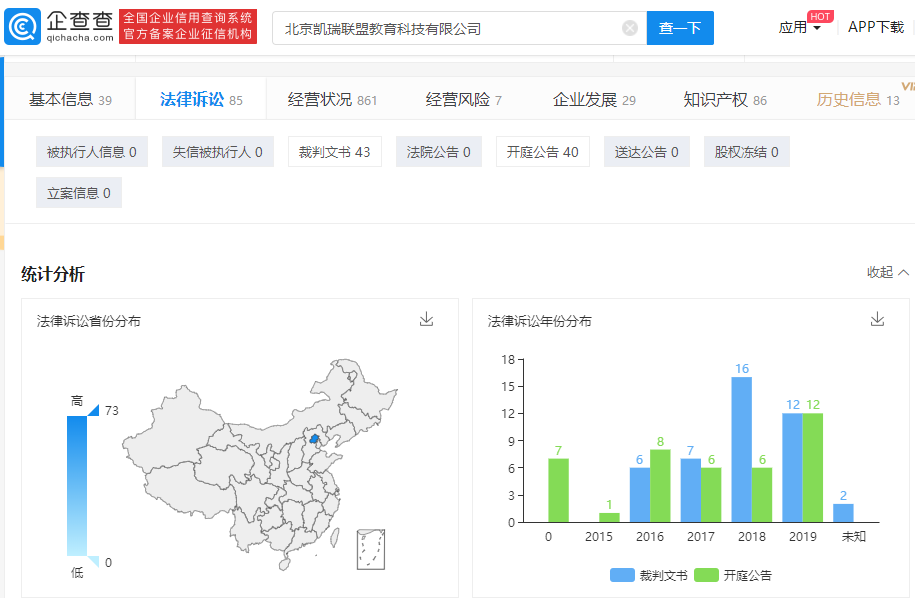Click the highlighted Beijing region on the map
Image resolution: width=915 pixels, height=598 pixels.
[315, 439]
